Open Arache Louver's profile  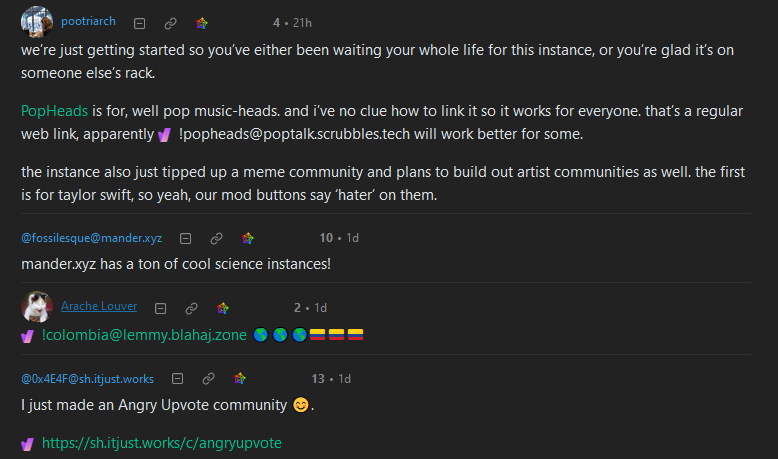click(99, 306)
